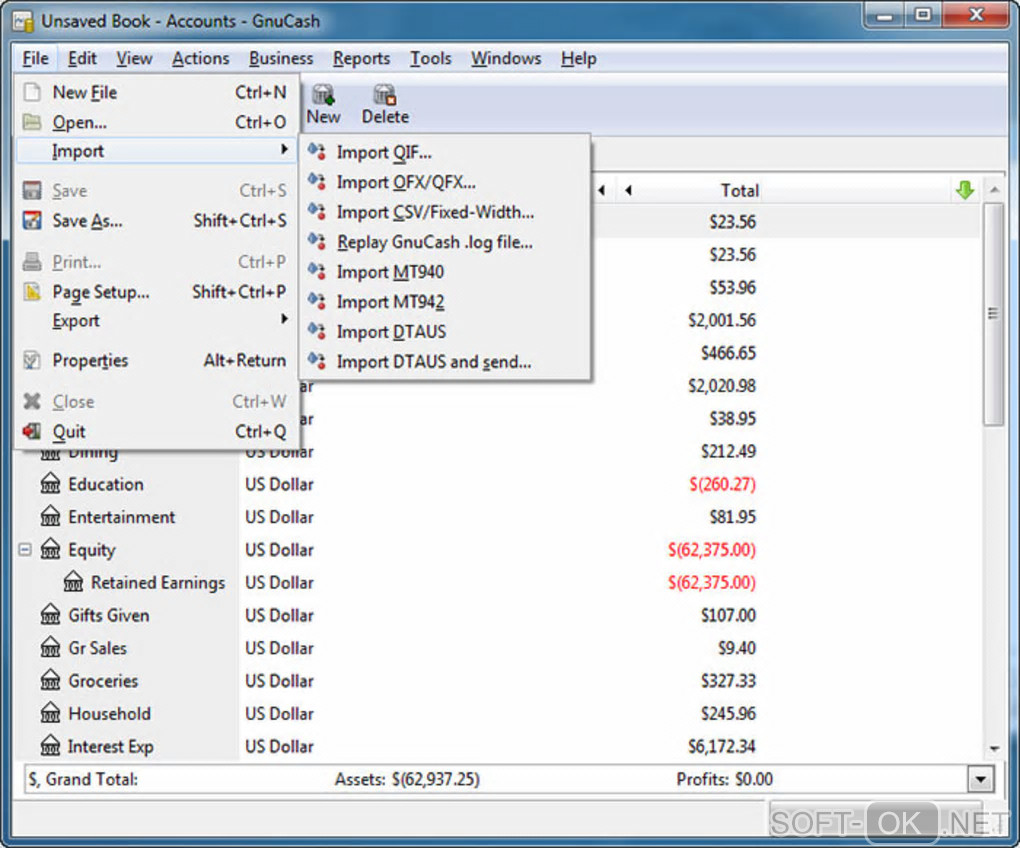Open the Reports menu
The image size is (1020, 848).
tap(361, 59)
